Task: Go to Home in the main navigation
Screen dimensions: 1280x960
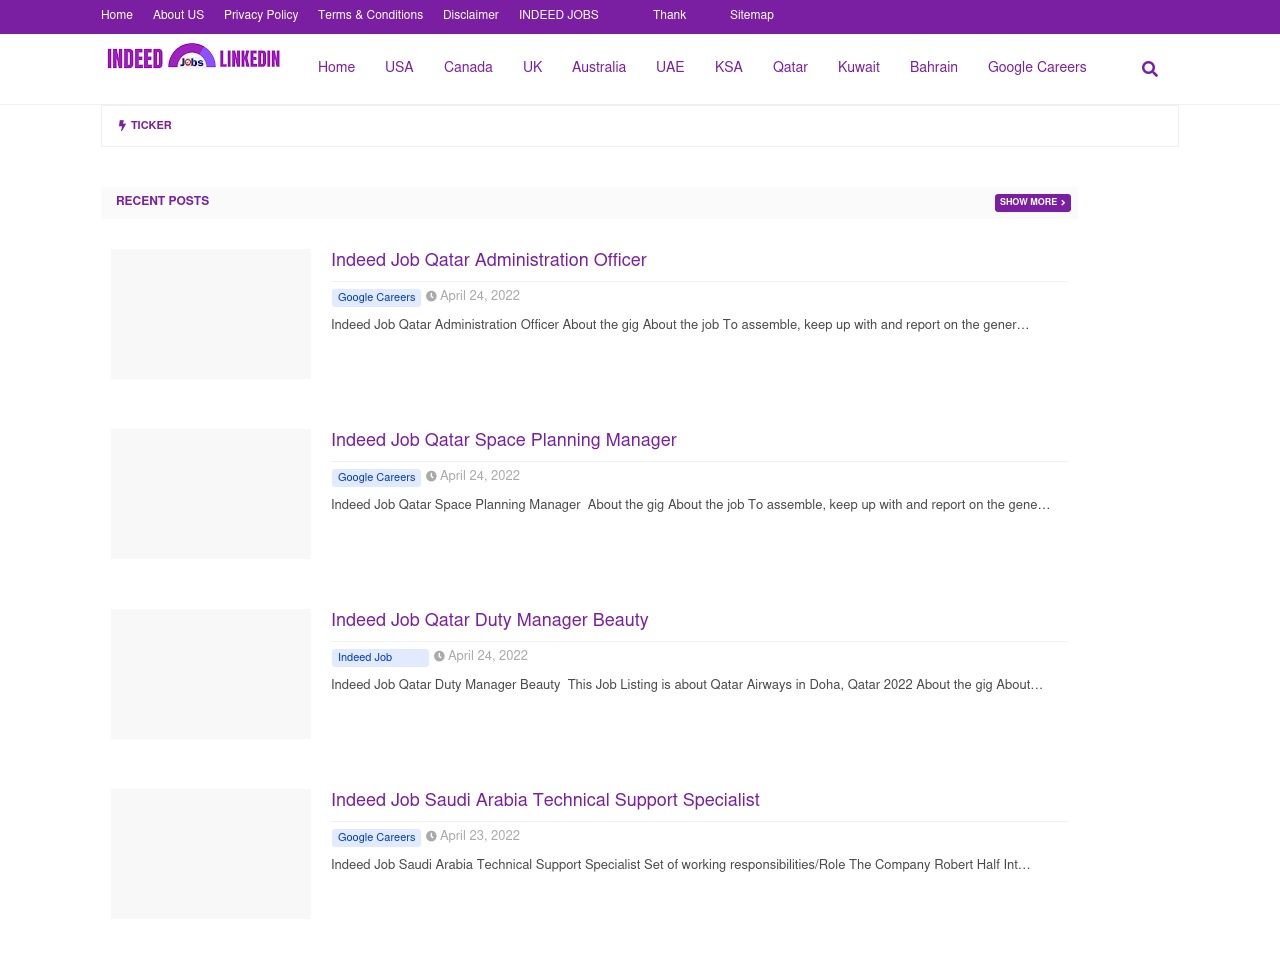Action: tap(336, 67)
